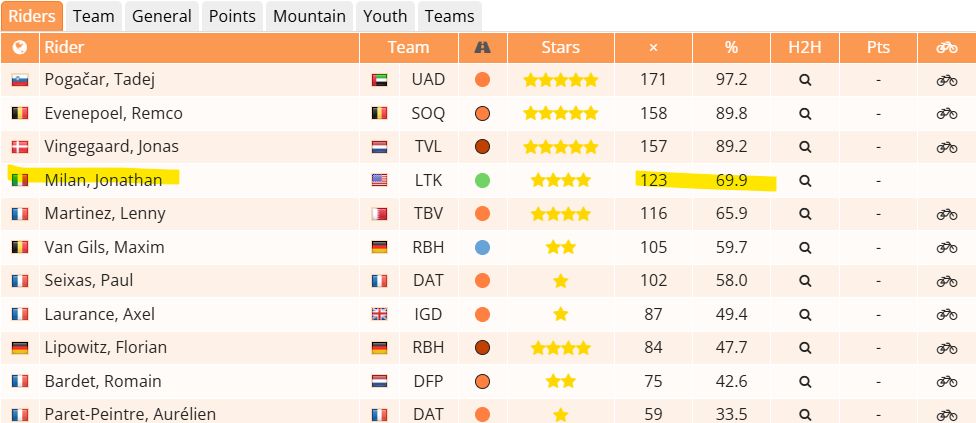
Task: Click the blue circle in Van Gils row
Action: [482, 248]
